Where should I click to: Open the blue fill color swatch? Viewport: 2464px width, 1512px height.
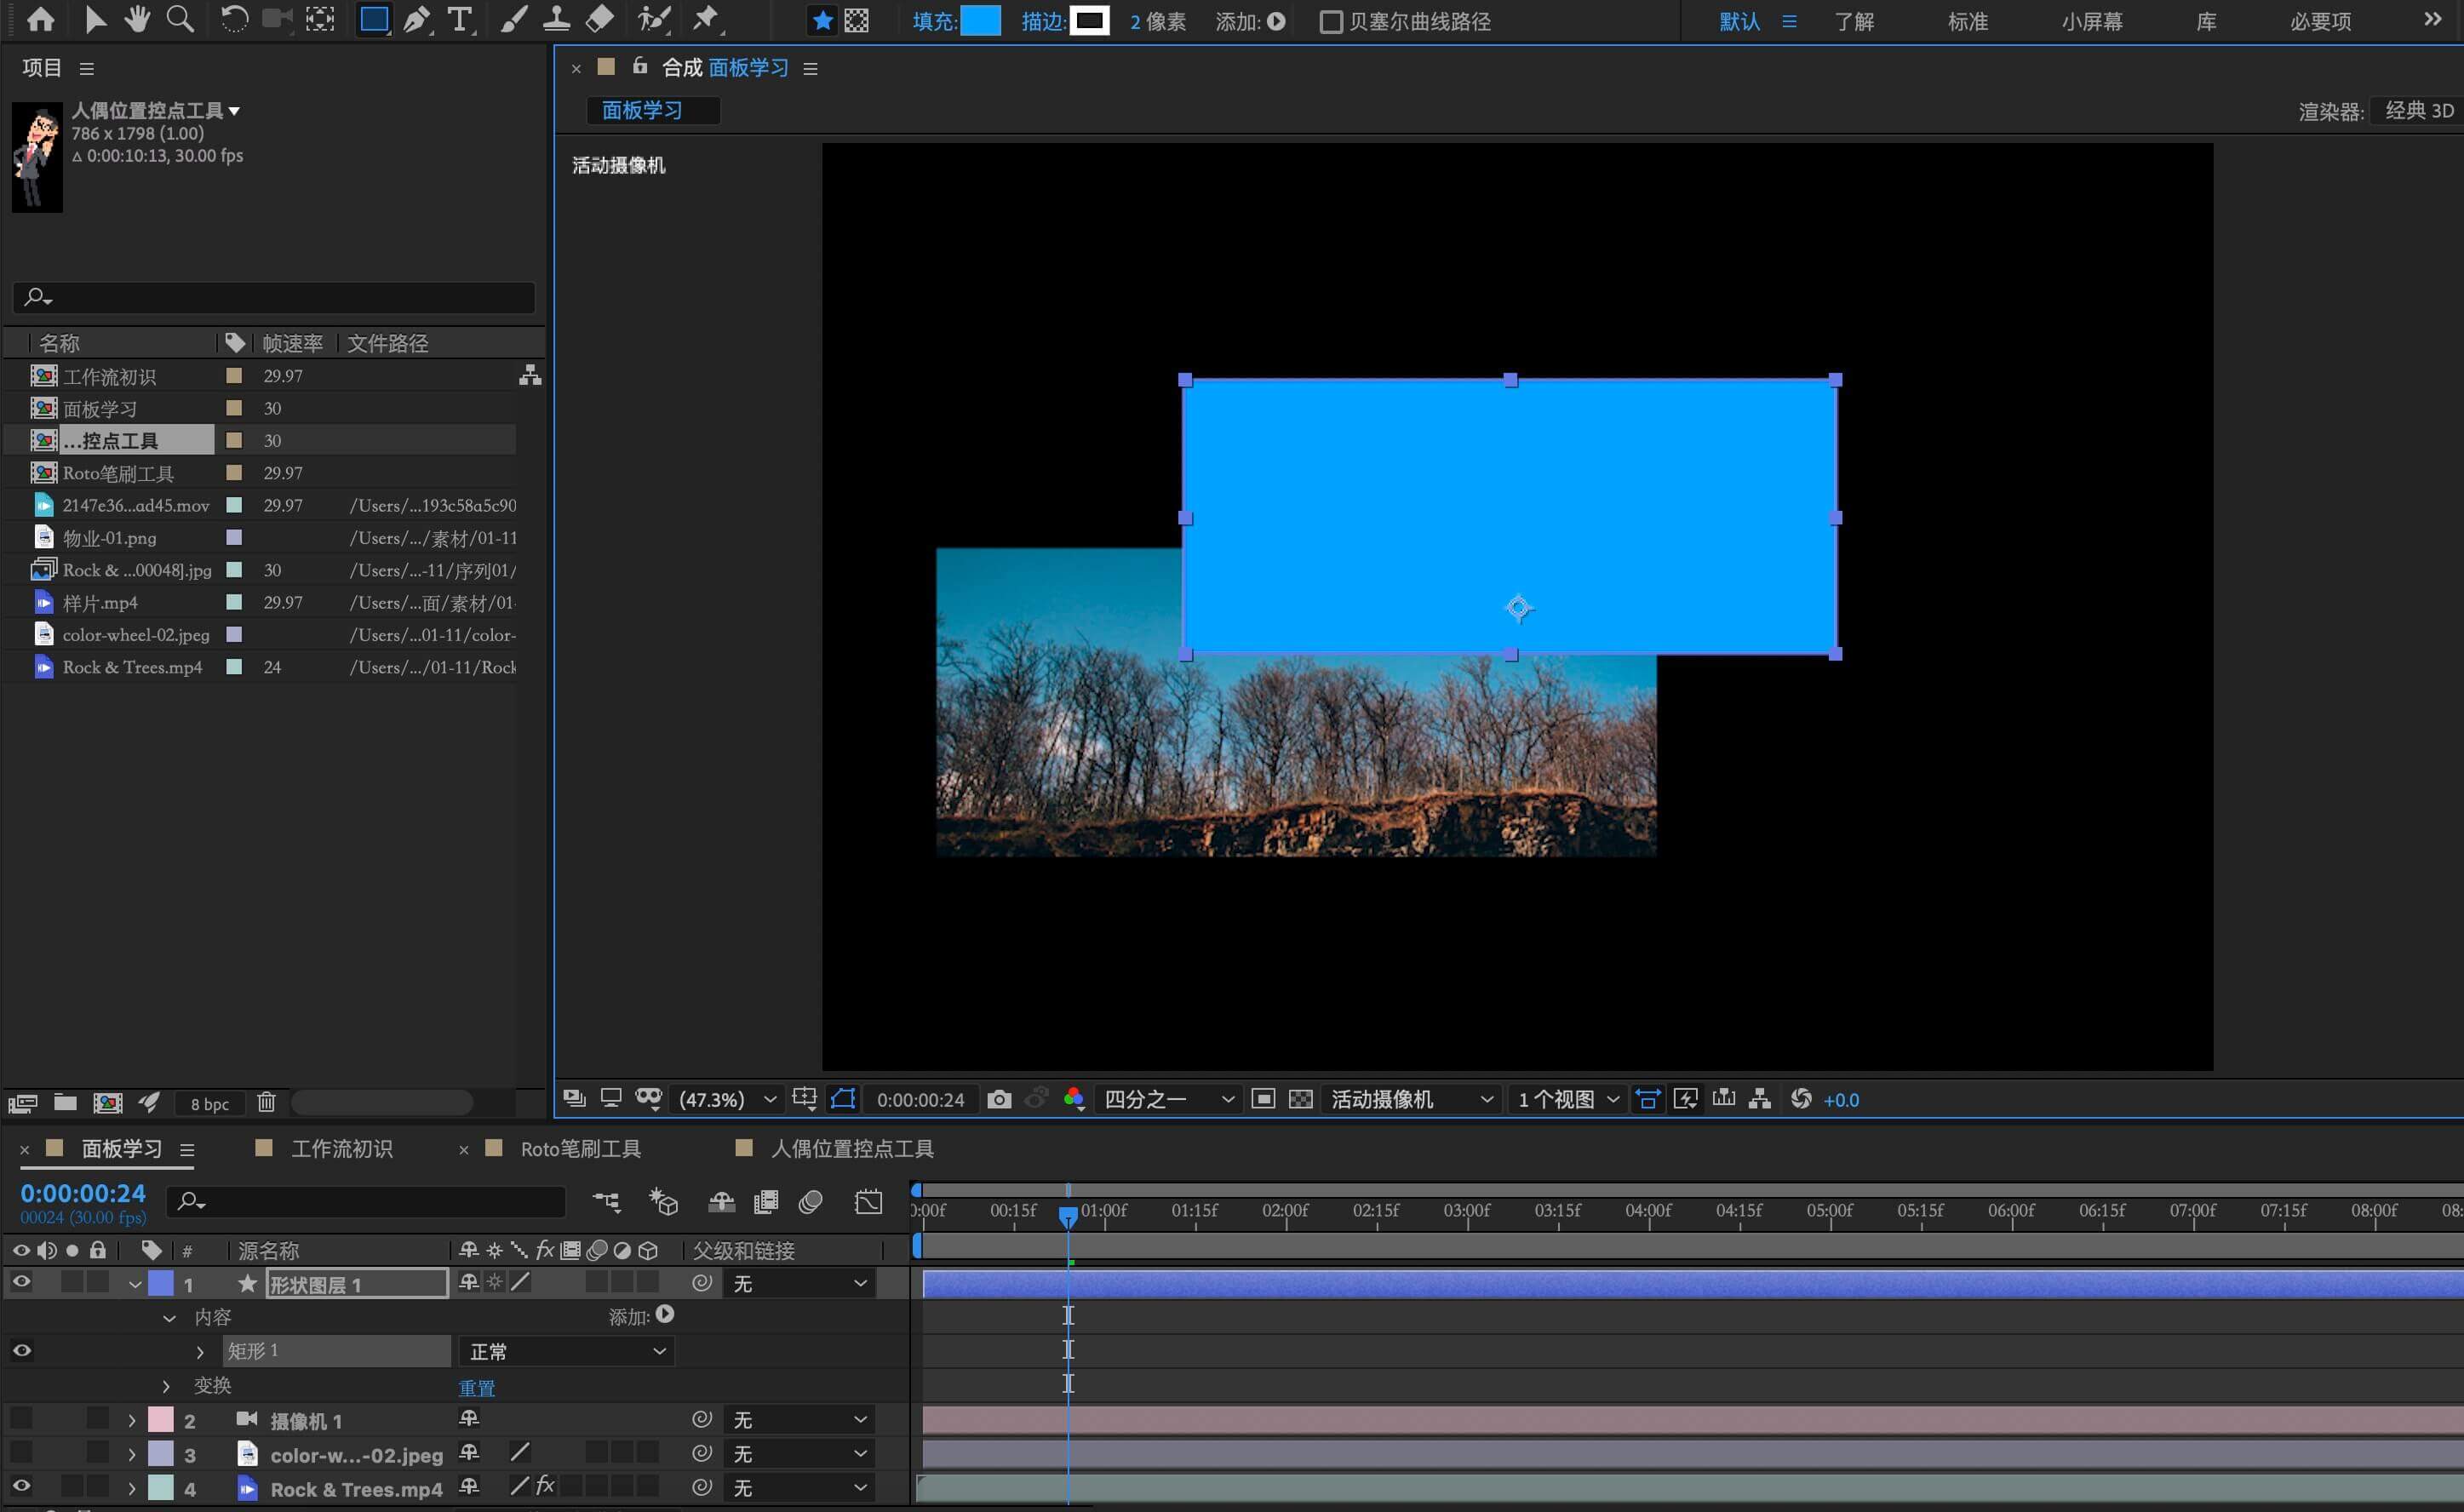(980, 21)
